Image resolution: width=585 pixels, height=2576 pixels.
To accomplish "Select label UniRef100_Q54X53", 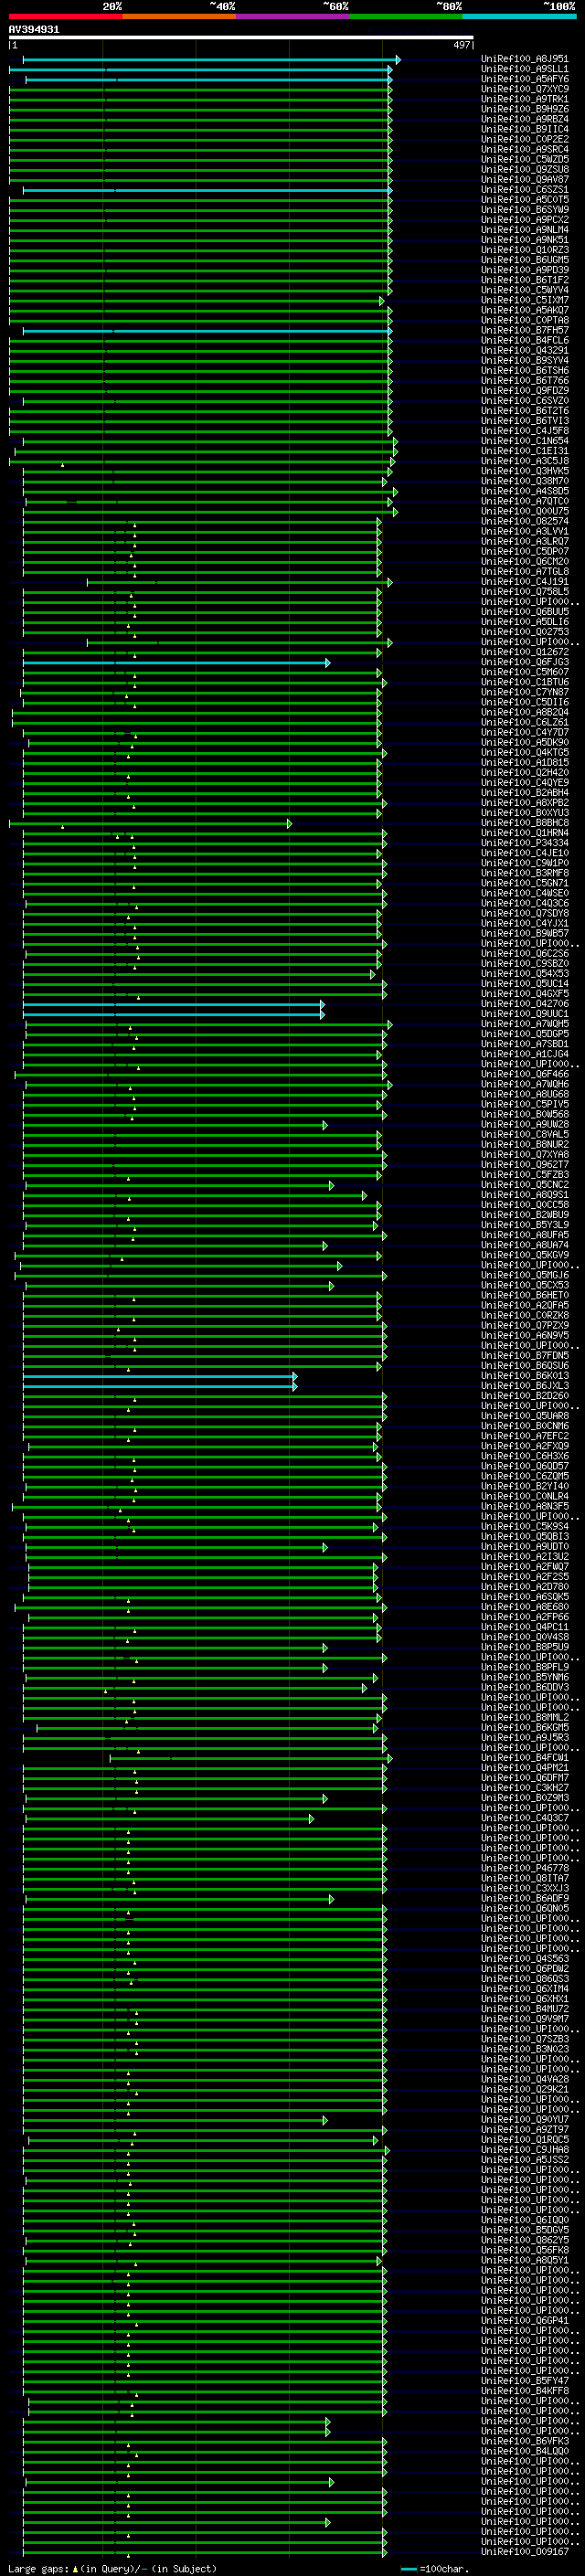I will [524, 974].
